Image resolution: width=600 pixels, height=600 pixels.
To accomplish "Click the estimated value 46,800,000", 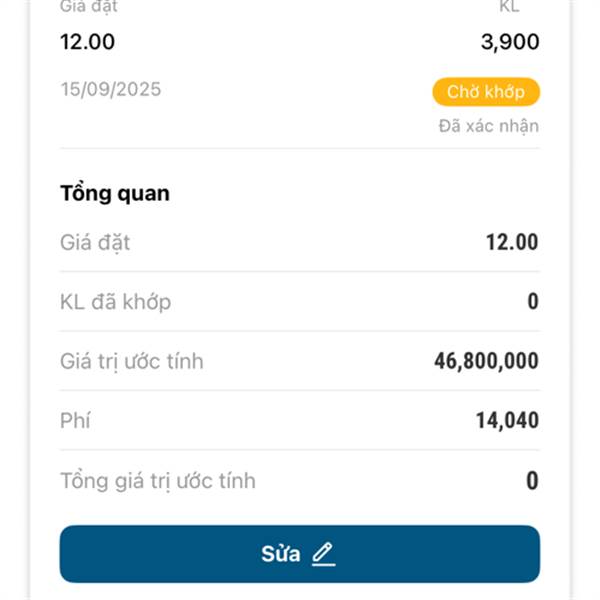I will pyautogui.click(x=486, y=361).
